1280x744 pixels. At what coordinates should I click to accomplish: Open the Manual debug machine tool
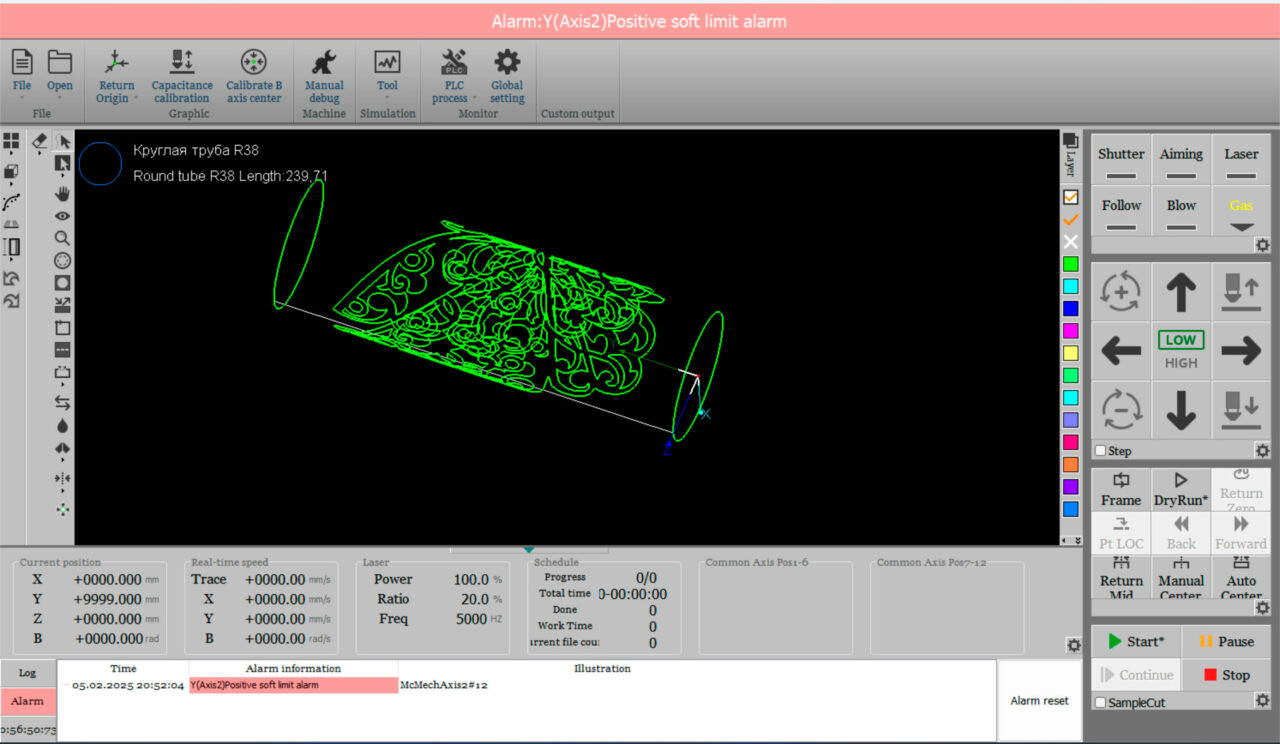coord(324,76)
